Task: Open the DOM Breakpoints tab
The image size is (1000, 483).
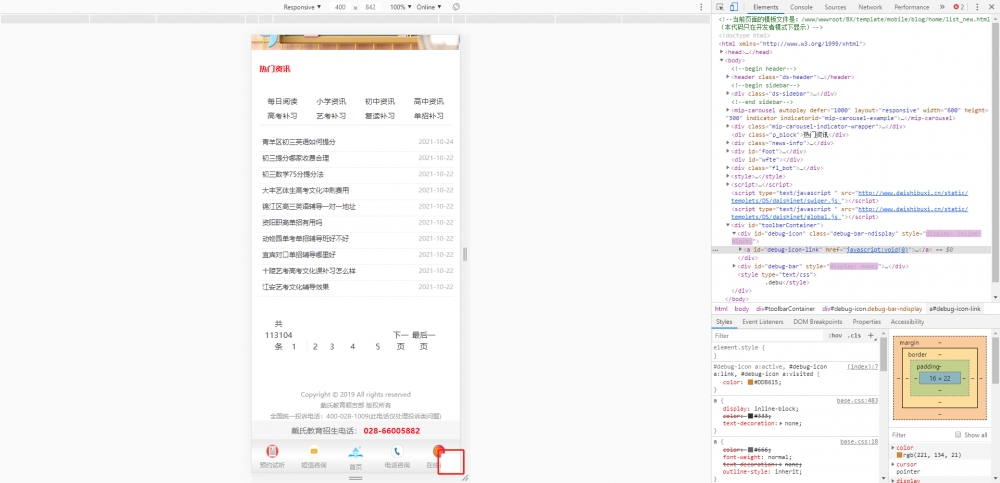Action: pos(818,322)
